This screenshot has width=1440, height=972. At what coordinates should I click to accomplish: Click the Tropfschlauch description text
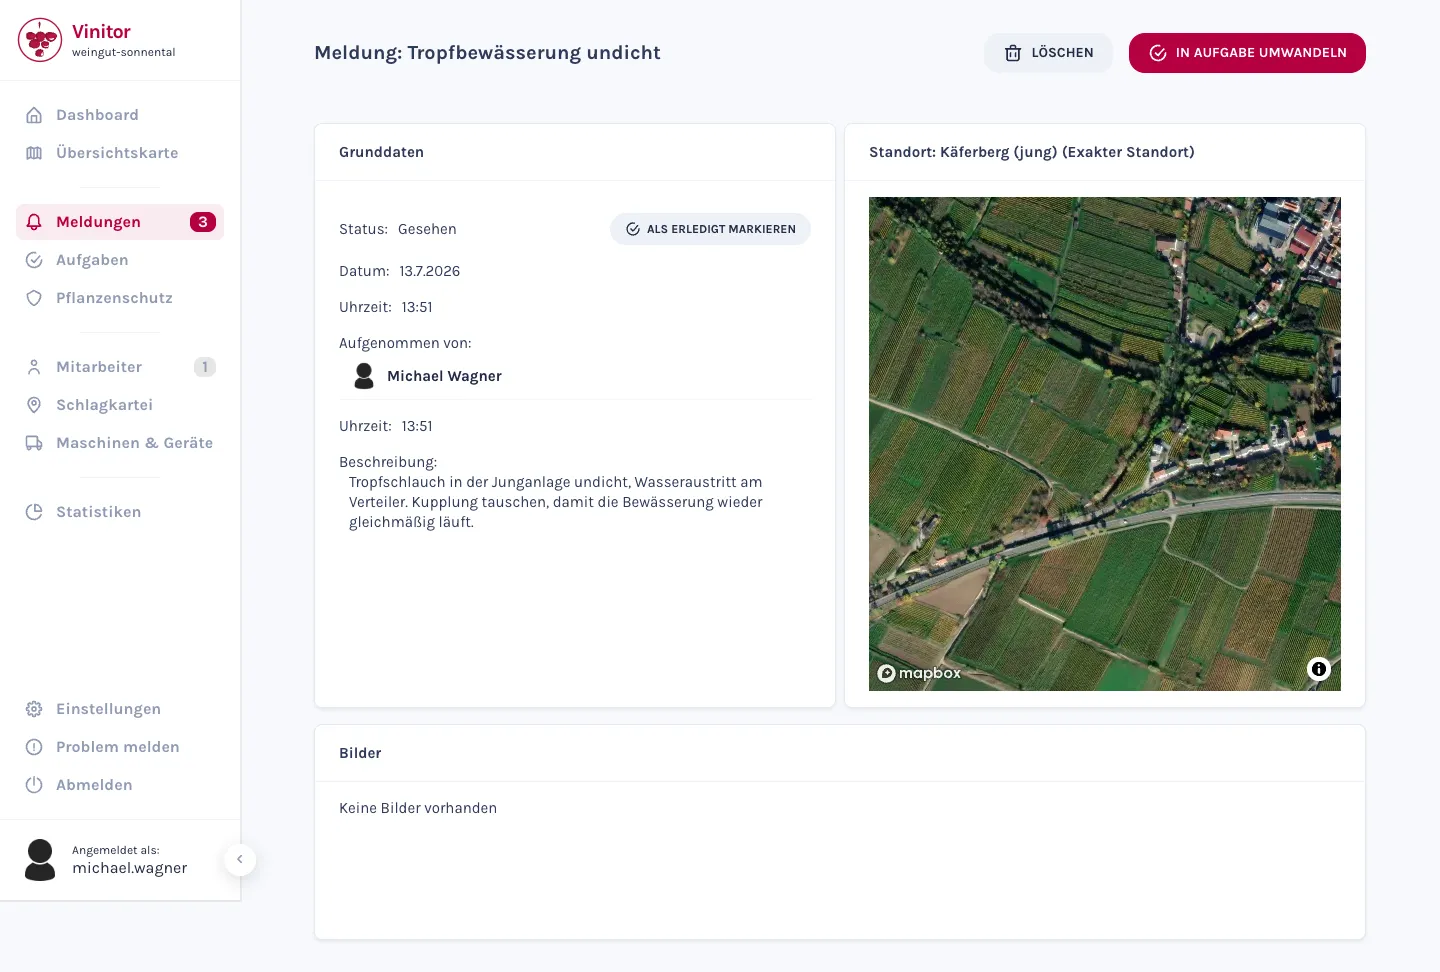[x=556, y=502]
